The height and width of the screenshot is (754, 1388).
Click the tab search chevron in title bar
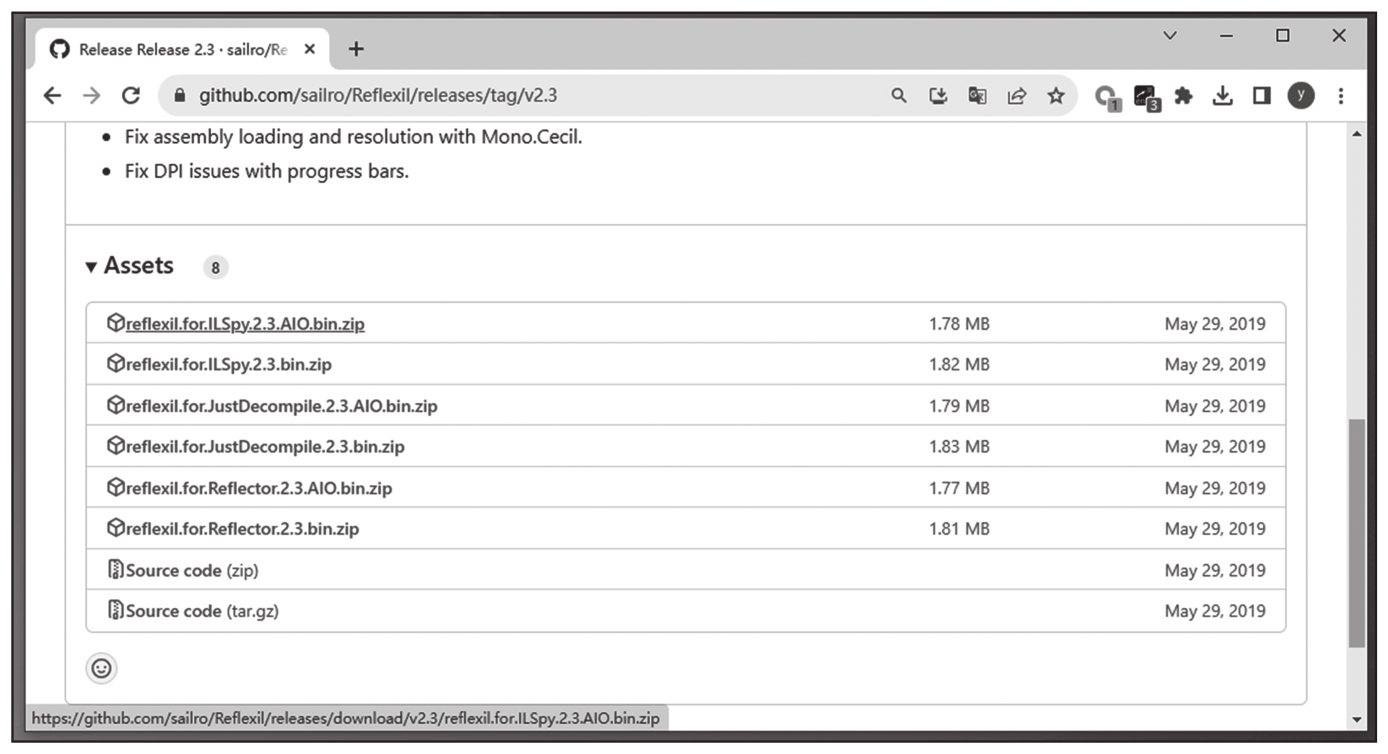click(x=1169, y=36)
